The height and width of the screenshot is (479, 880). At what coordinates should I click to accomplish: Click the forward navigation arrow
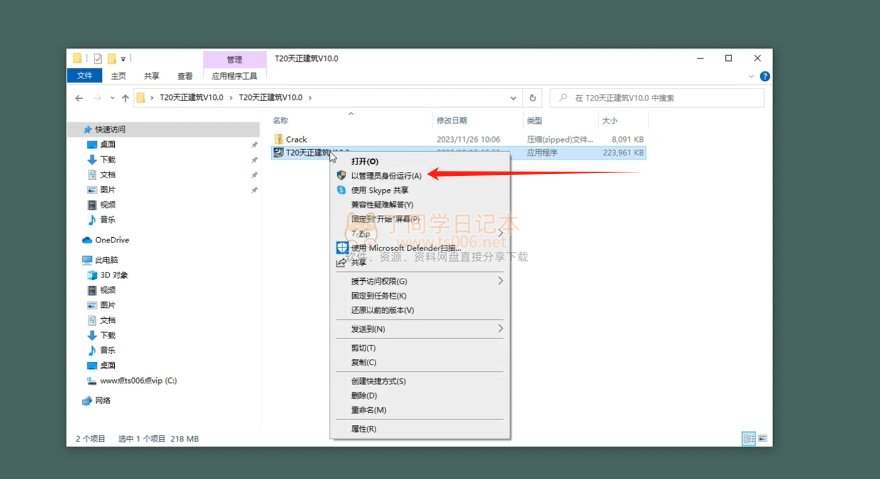[98, 98]
